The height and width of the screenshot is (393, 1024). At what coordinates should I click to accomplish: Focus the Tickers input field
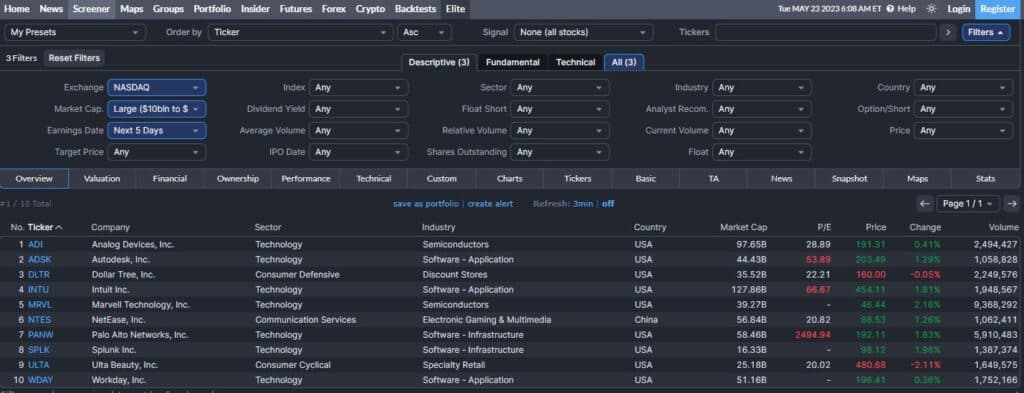[825, 32]
